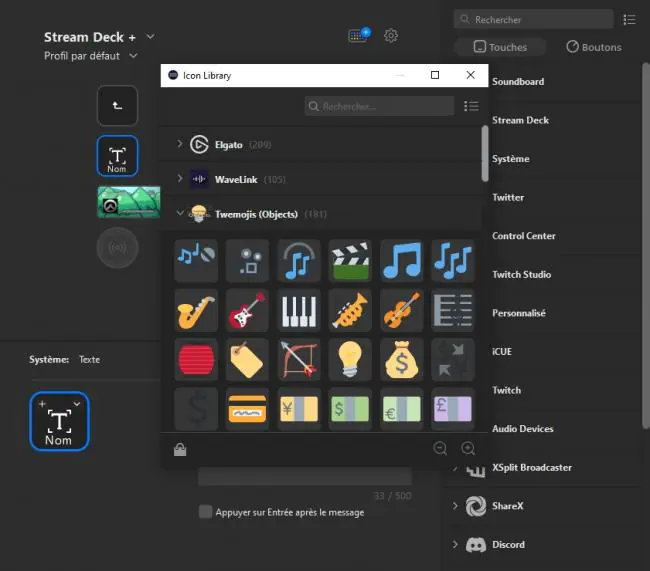Open the Stream Deck store icon

359,35
